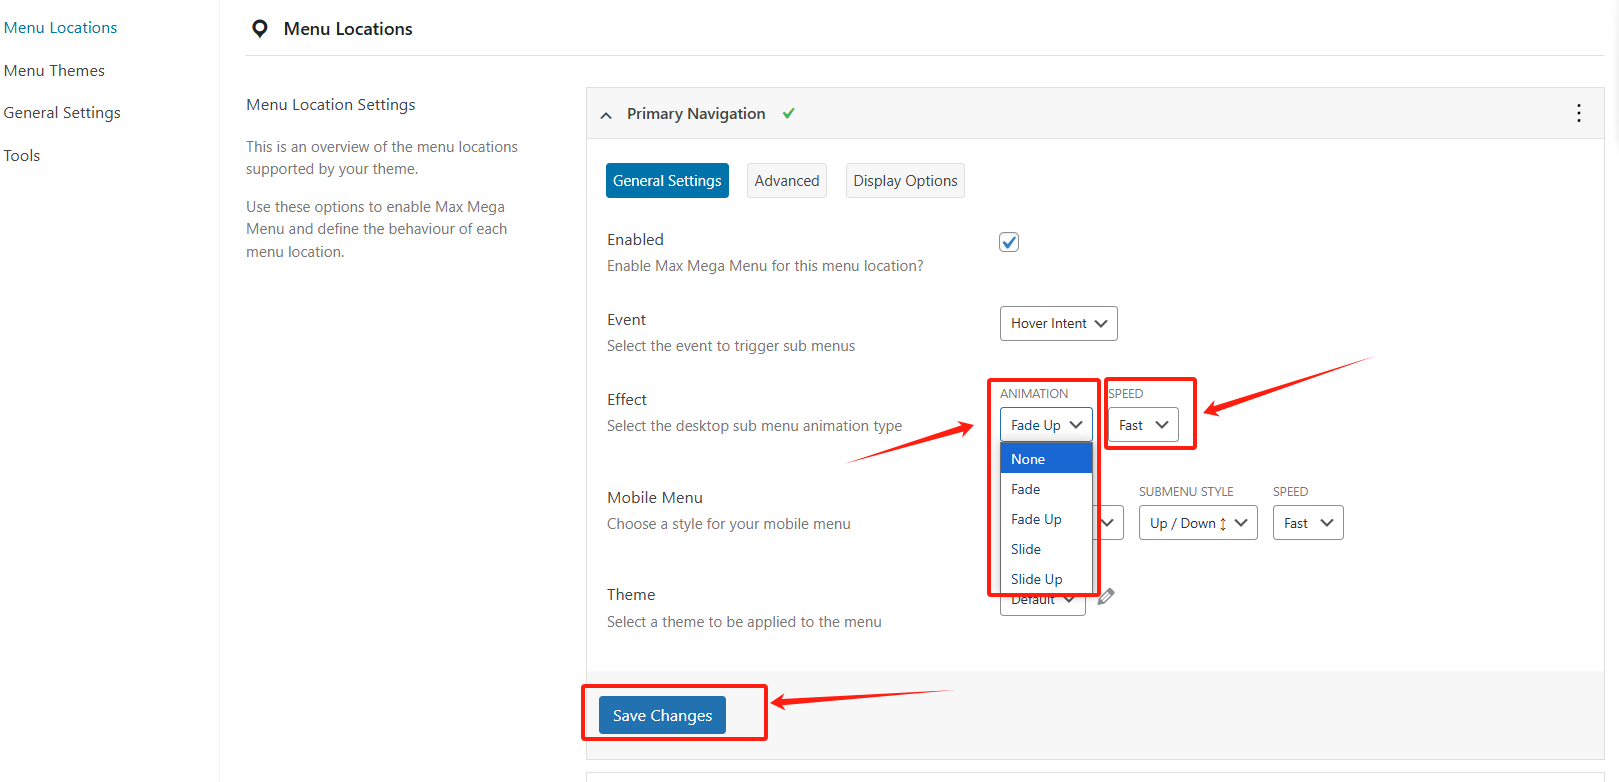This screenshot has width=1619, height=782.
Task: Click the three-dot options icon
Action: [1578, 113]
